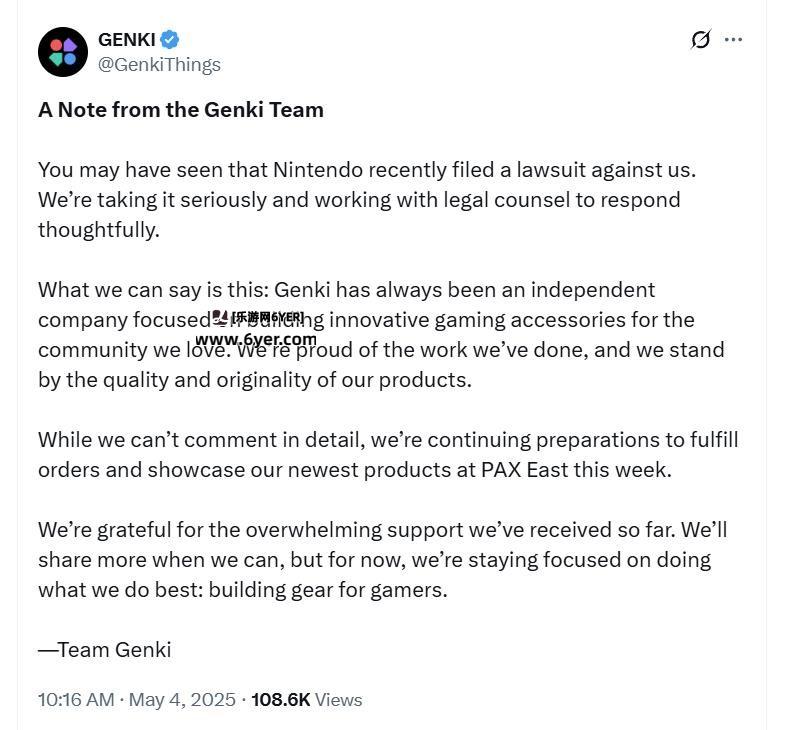Click the '—Team Genki' signature
This screenshot has width=795, height=730.
105,650
